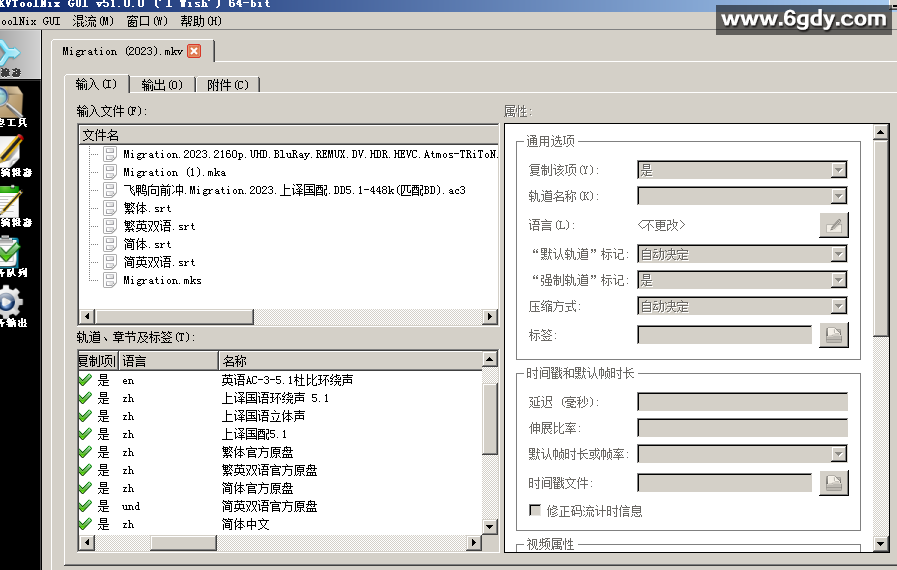The image size is (897, 570).
Task: Click the language edit pencil button
Action: [x=833, y=225]
